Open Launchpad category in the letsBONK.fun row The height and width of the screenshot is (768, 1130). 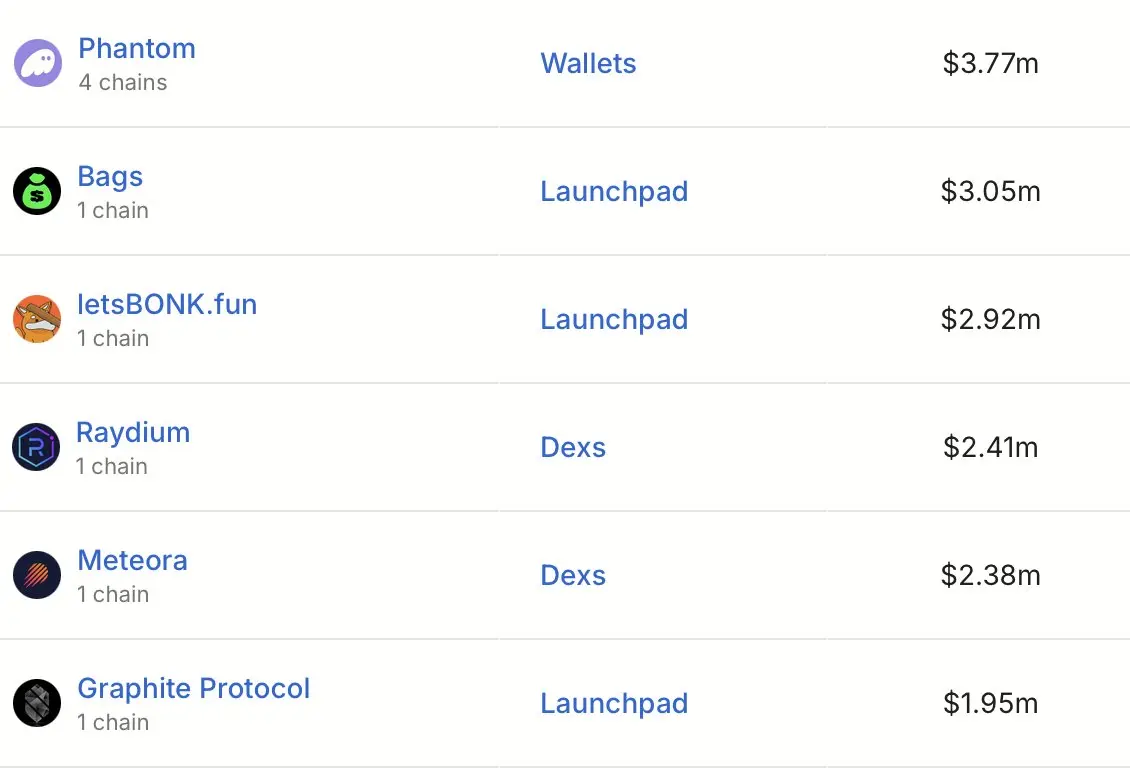(x=615, y=320)
